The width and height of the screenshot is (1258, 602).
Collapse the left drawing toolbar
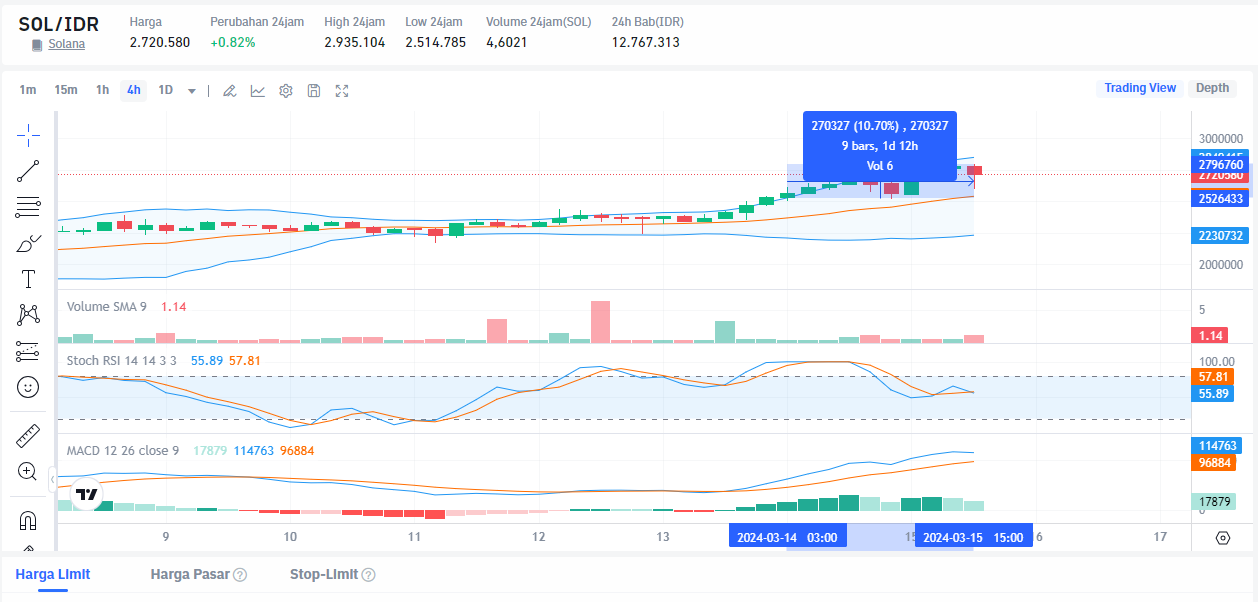pyautogui.click(x=52, y=481)
